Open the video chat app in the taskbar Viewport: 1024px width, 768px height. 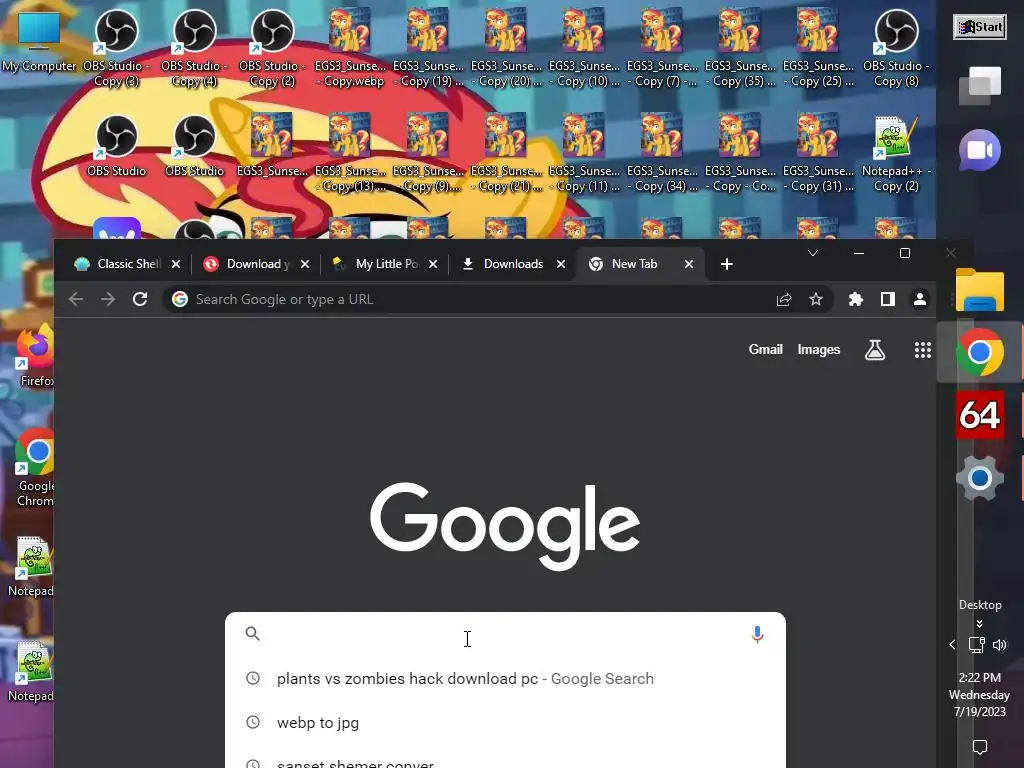tap(980, 150)
